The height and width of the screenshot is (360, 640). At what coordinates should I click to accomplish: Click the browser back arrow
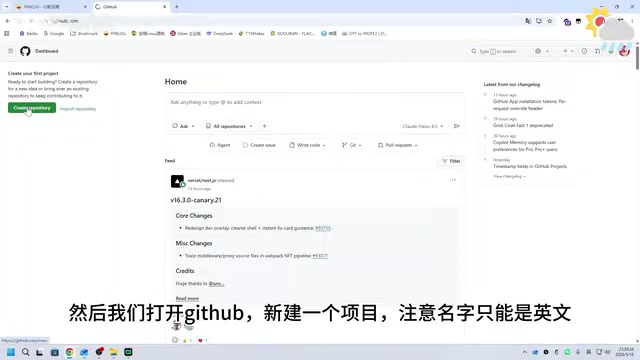coord(8,21)
